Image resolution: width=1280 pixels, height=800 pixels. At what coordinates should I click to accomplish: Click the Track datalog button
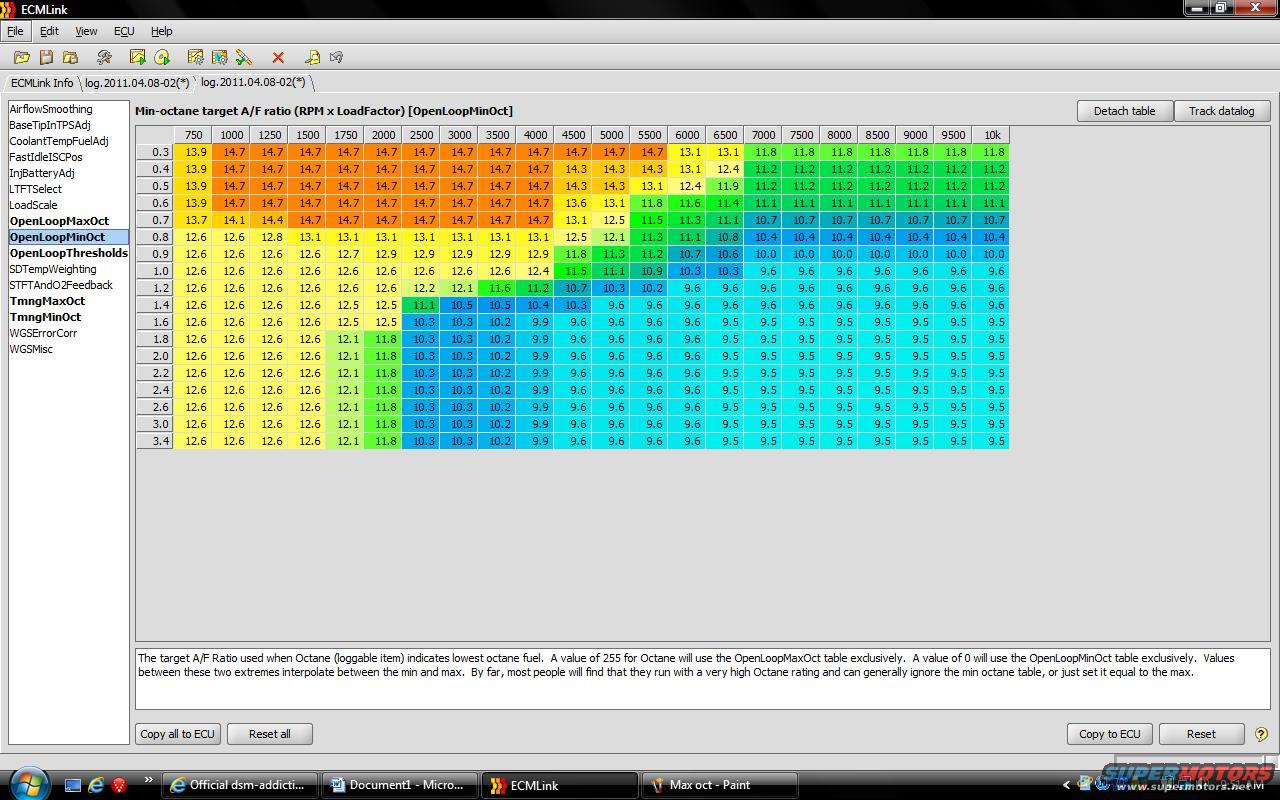[x=1221, y=111]
